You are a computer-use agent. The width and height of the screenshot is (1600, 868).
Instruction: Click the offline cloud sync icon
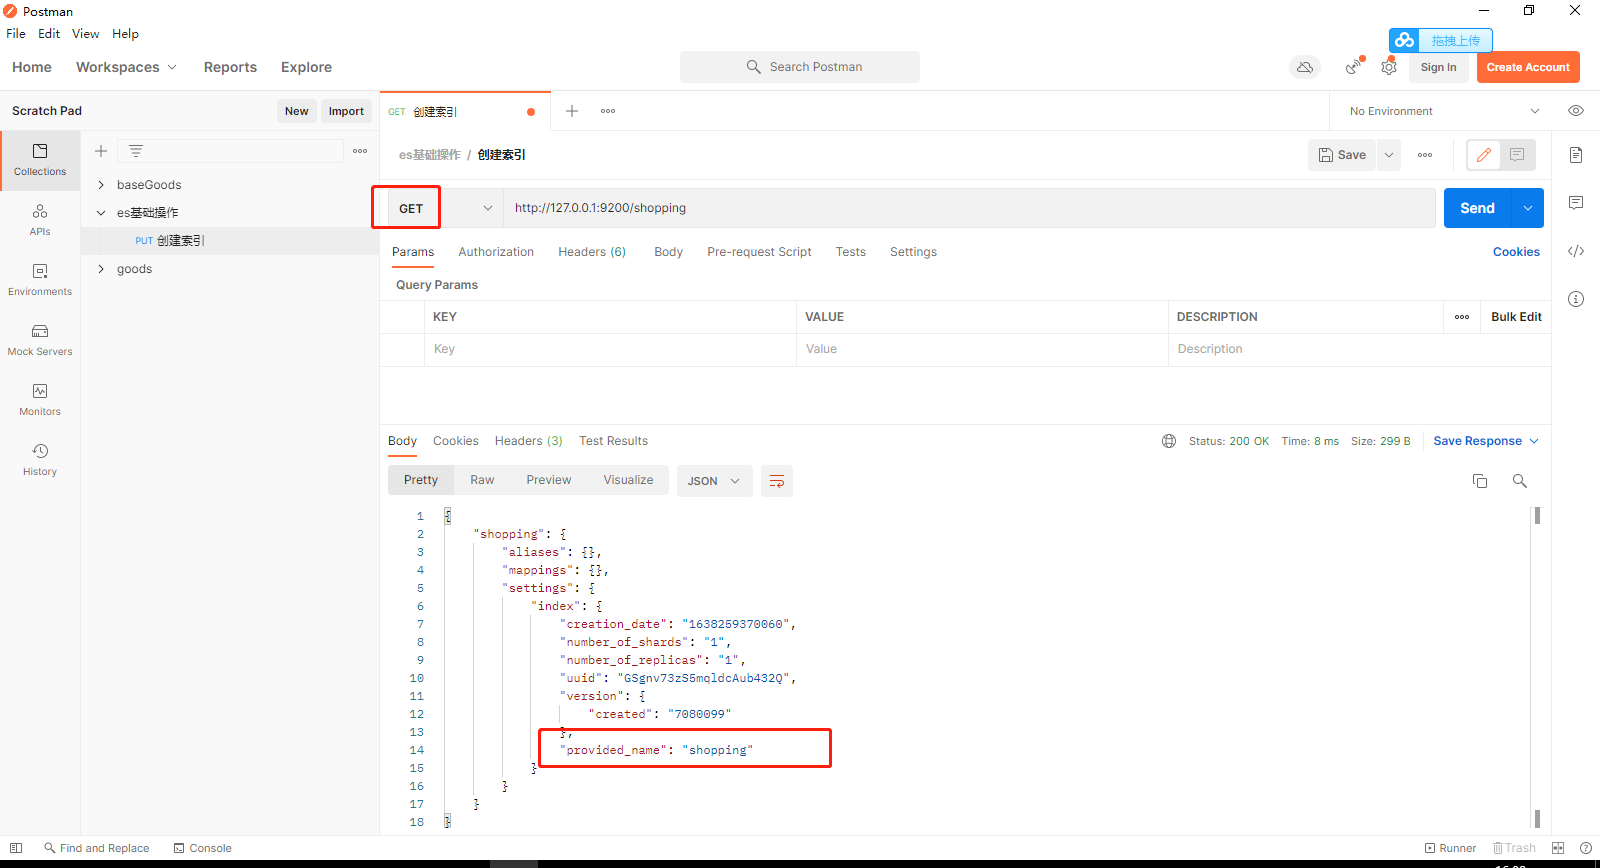coord(1305,67)
